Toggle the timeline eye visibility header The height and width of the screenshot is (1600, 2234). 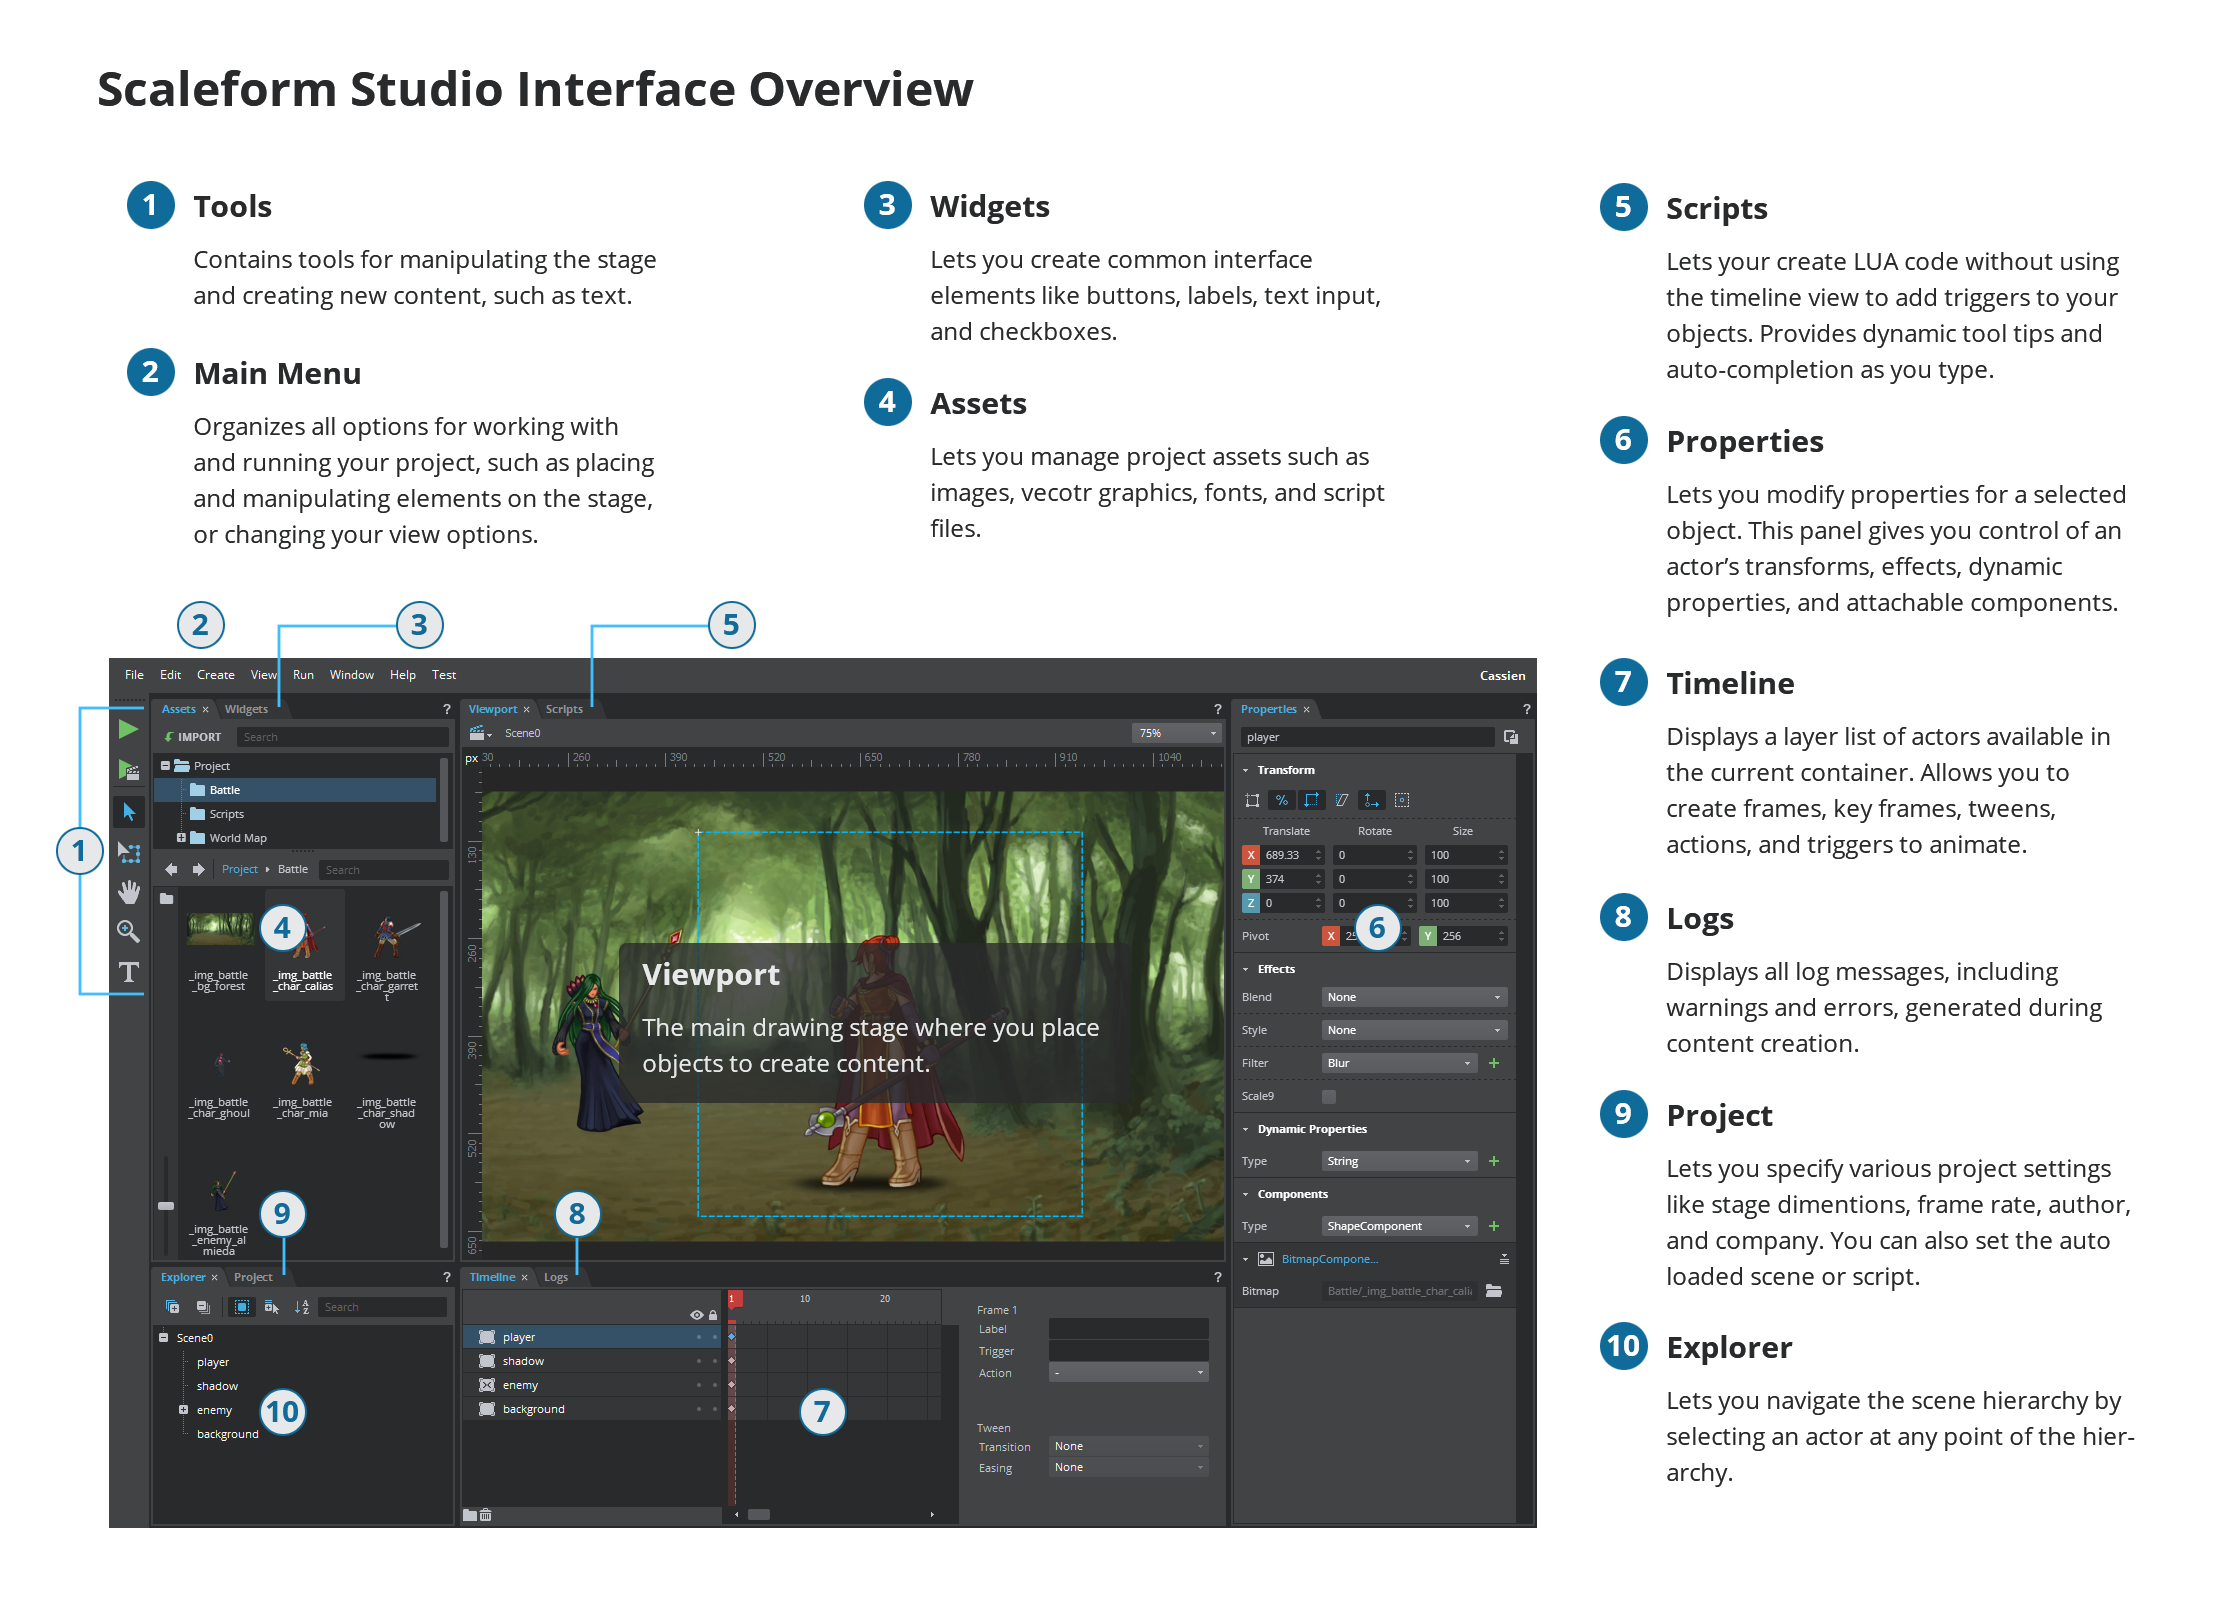696,1315
